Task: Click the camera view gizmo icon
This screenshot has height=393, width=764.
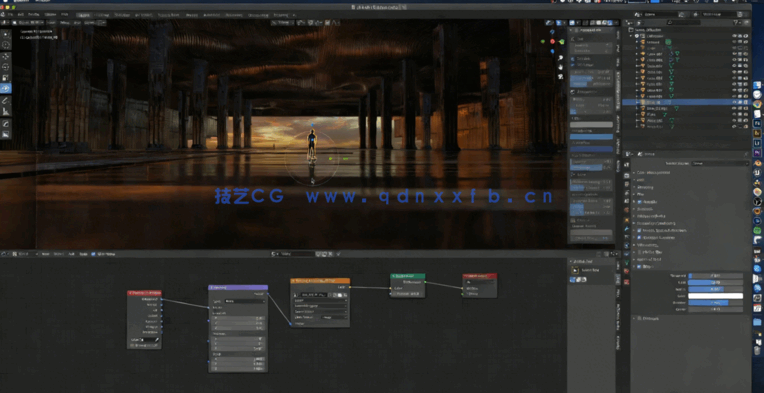Action: (x=561, y=76)
